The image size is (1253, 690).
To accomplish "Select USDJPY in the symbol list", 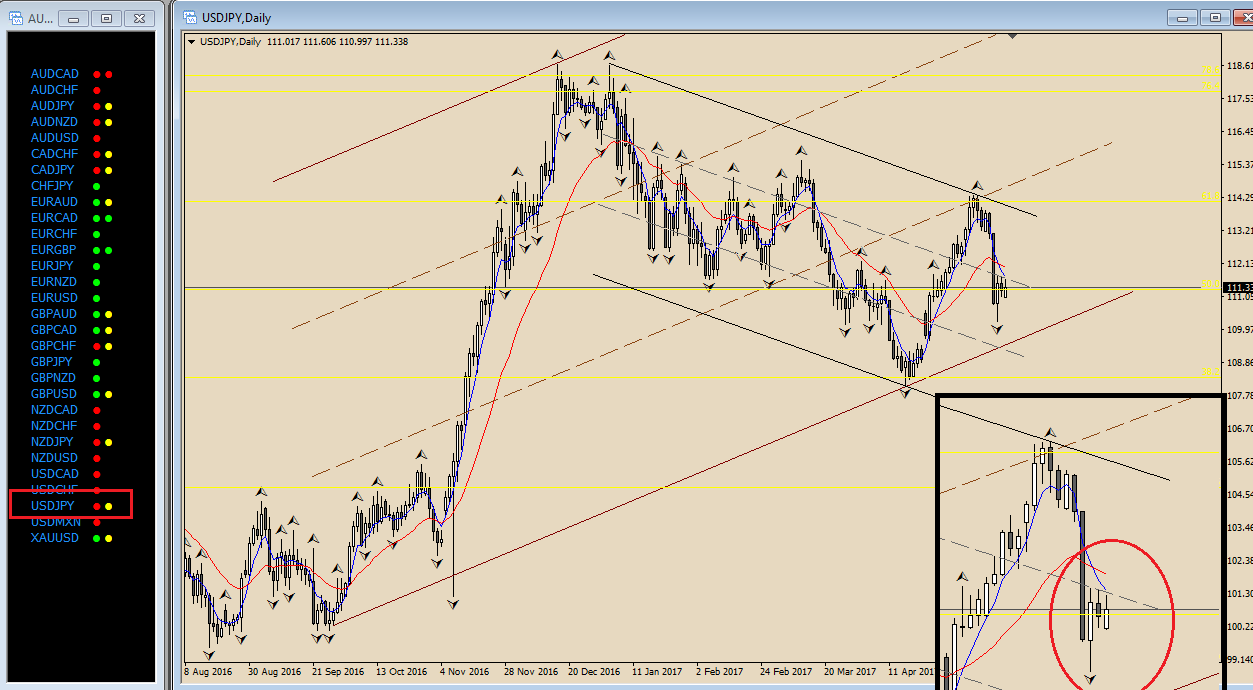I will point(52,507).
